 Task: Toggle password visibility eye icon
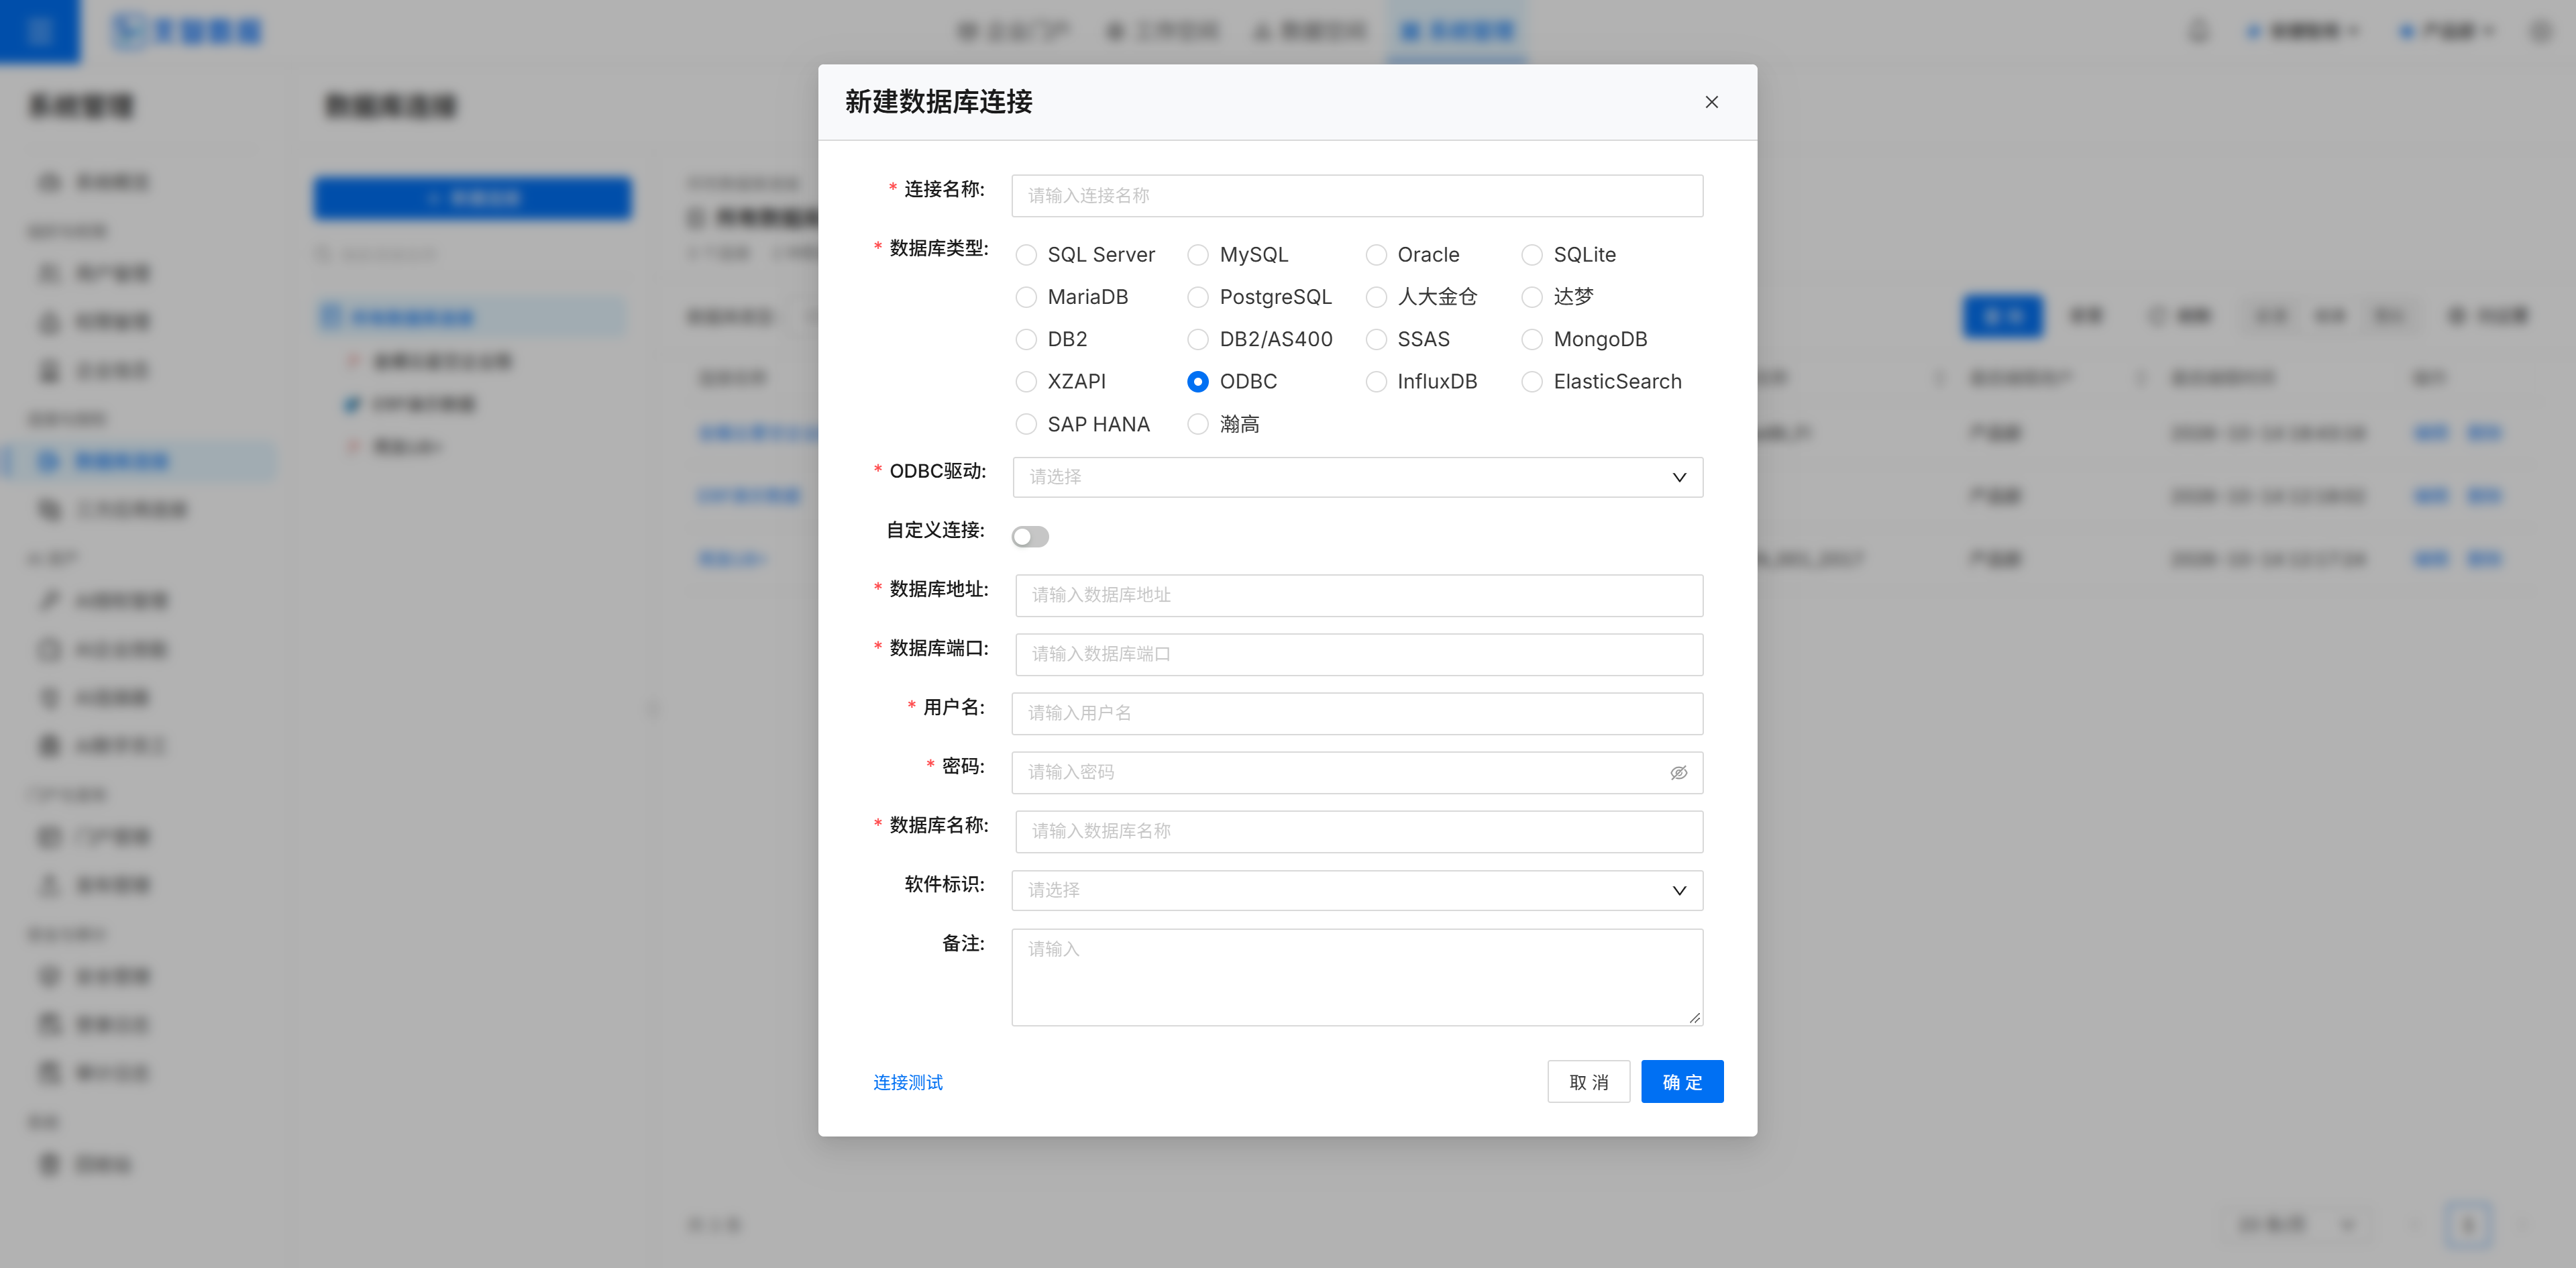click(1678, 772)
